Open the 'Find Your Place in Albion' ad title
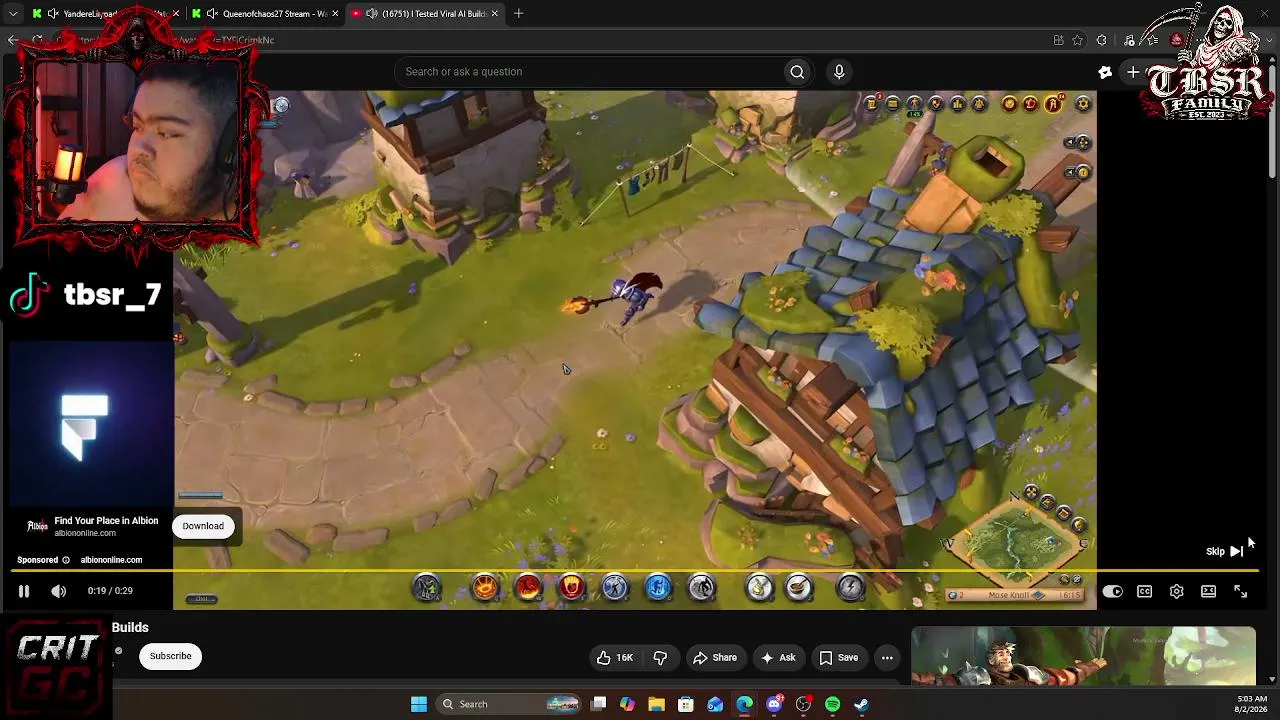 (106, 521)
